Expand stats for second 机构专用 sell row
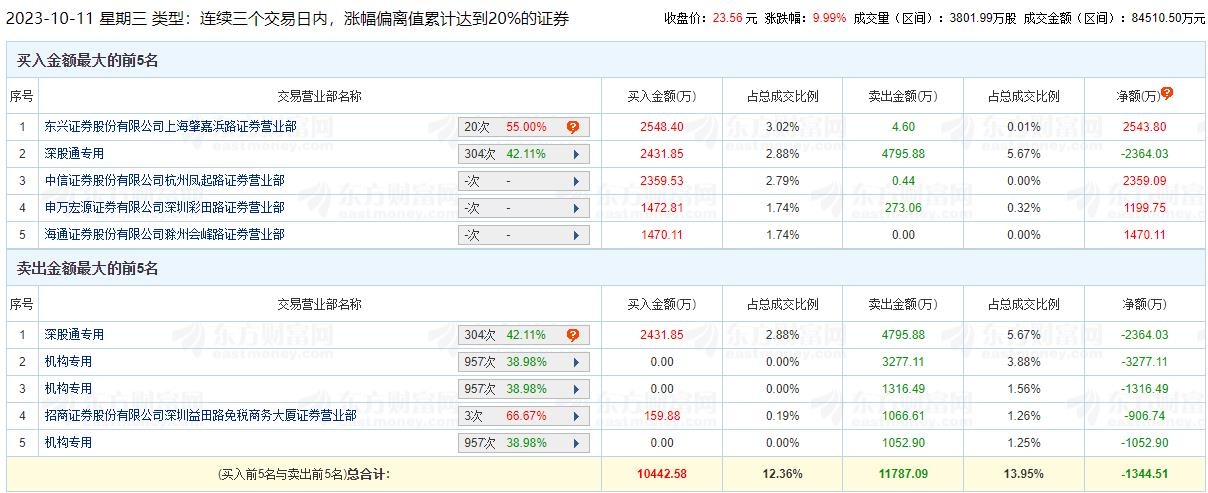 coord(576,389)
